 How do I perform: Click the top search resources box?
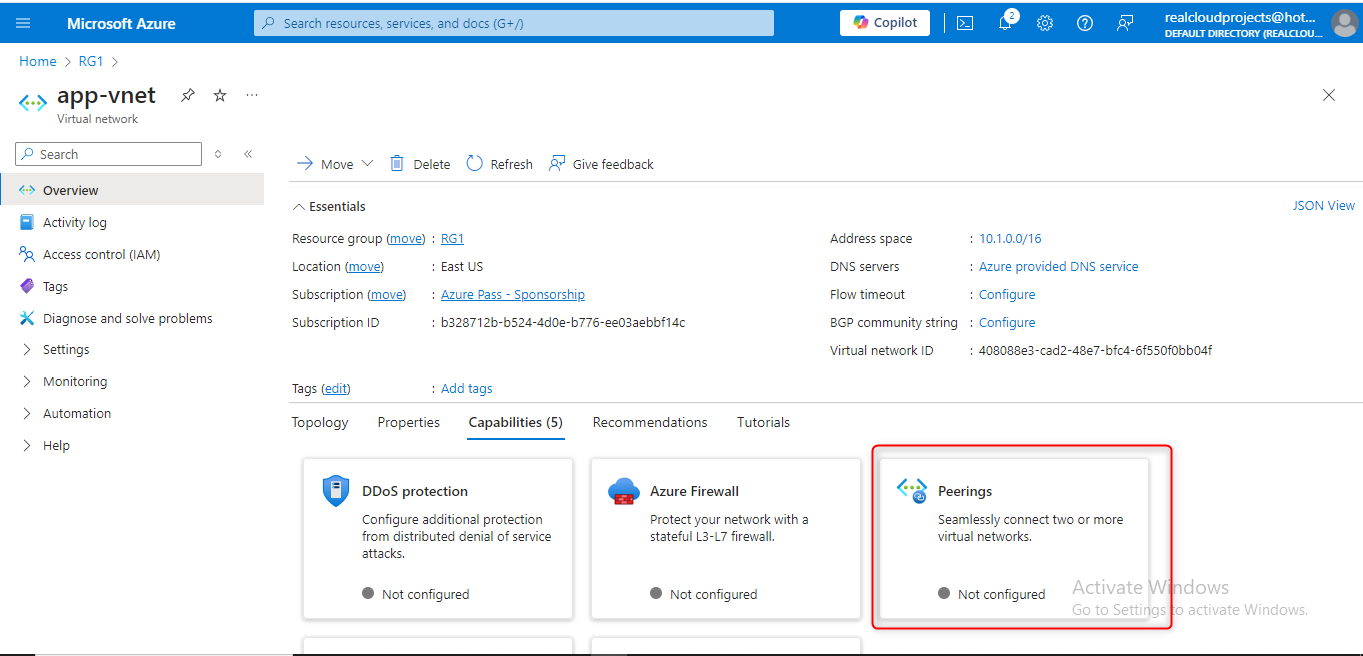pos(514,23)
